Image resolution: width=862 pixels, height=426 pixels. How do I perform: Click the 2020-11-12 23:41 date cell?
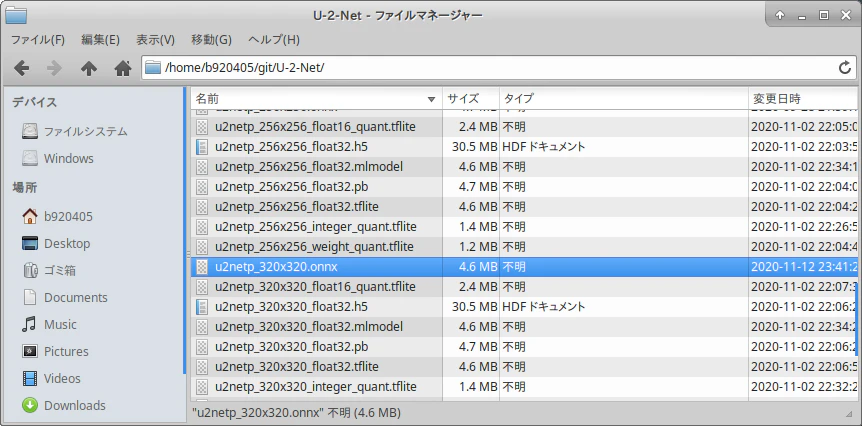coord(803,267)
